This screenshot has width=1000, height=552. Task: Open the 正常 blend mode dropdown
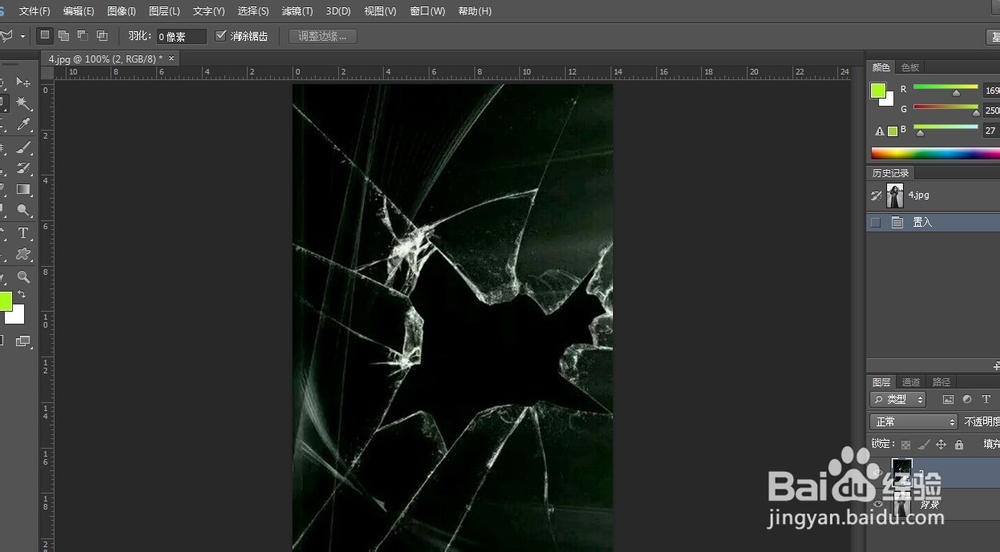(x=913, y=421)
